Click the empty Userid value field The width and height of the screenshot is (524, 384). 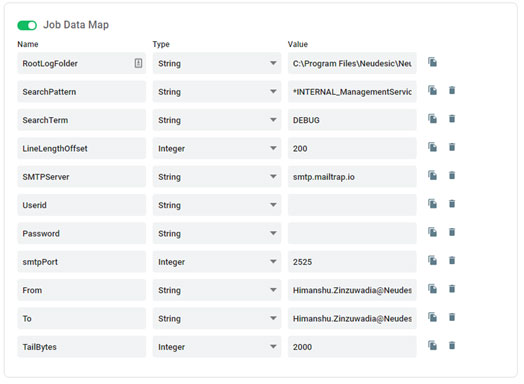[x=352, y=205]
